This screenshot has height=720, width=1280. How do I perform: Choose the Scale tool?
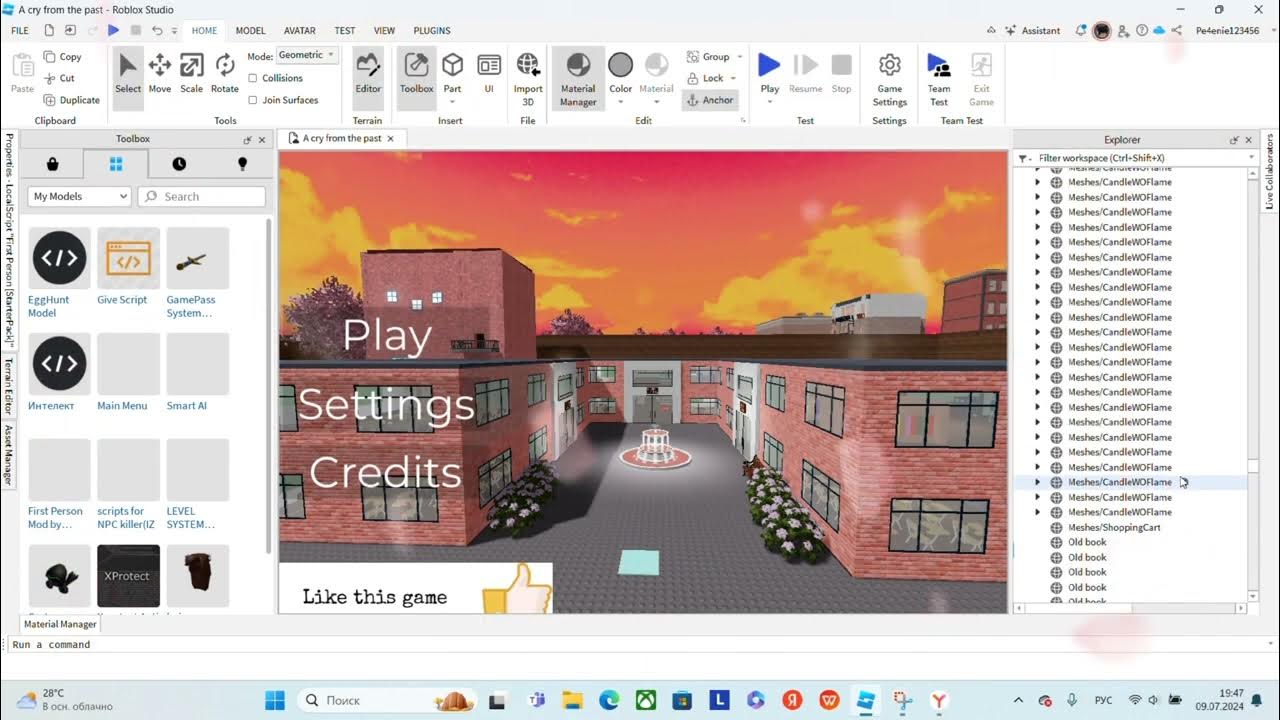tap(191, 75)
